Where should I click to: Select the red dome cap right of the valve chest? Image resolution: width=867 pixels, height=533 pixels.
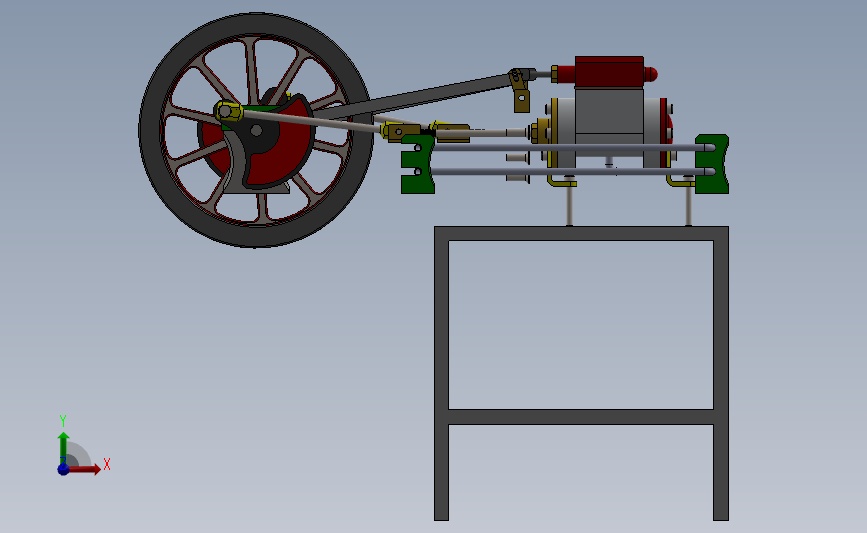(x=651, y=74)
